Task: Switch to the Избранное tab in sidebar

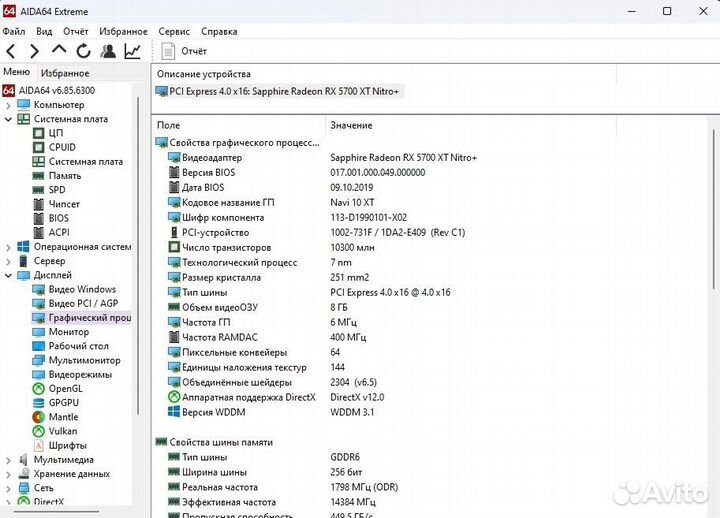Action: (65, 73)
